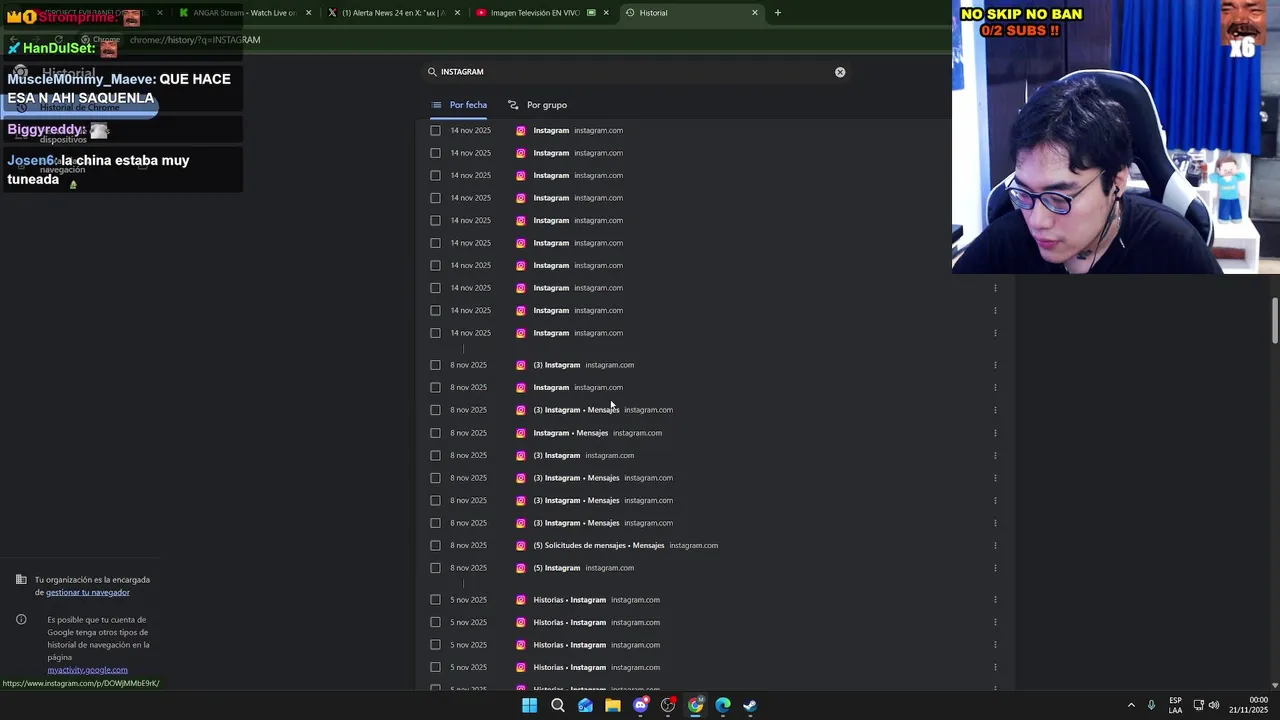
Task: Open the plain 'Instagram' 8 nov history entry
Action: (551, 387)
